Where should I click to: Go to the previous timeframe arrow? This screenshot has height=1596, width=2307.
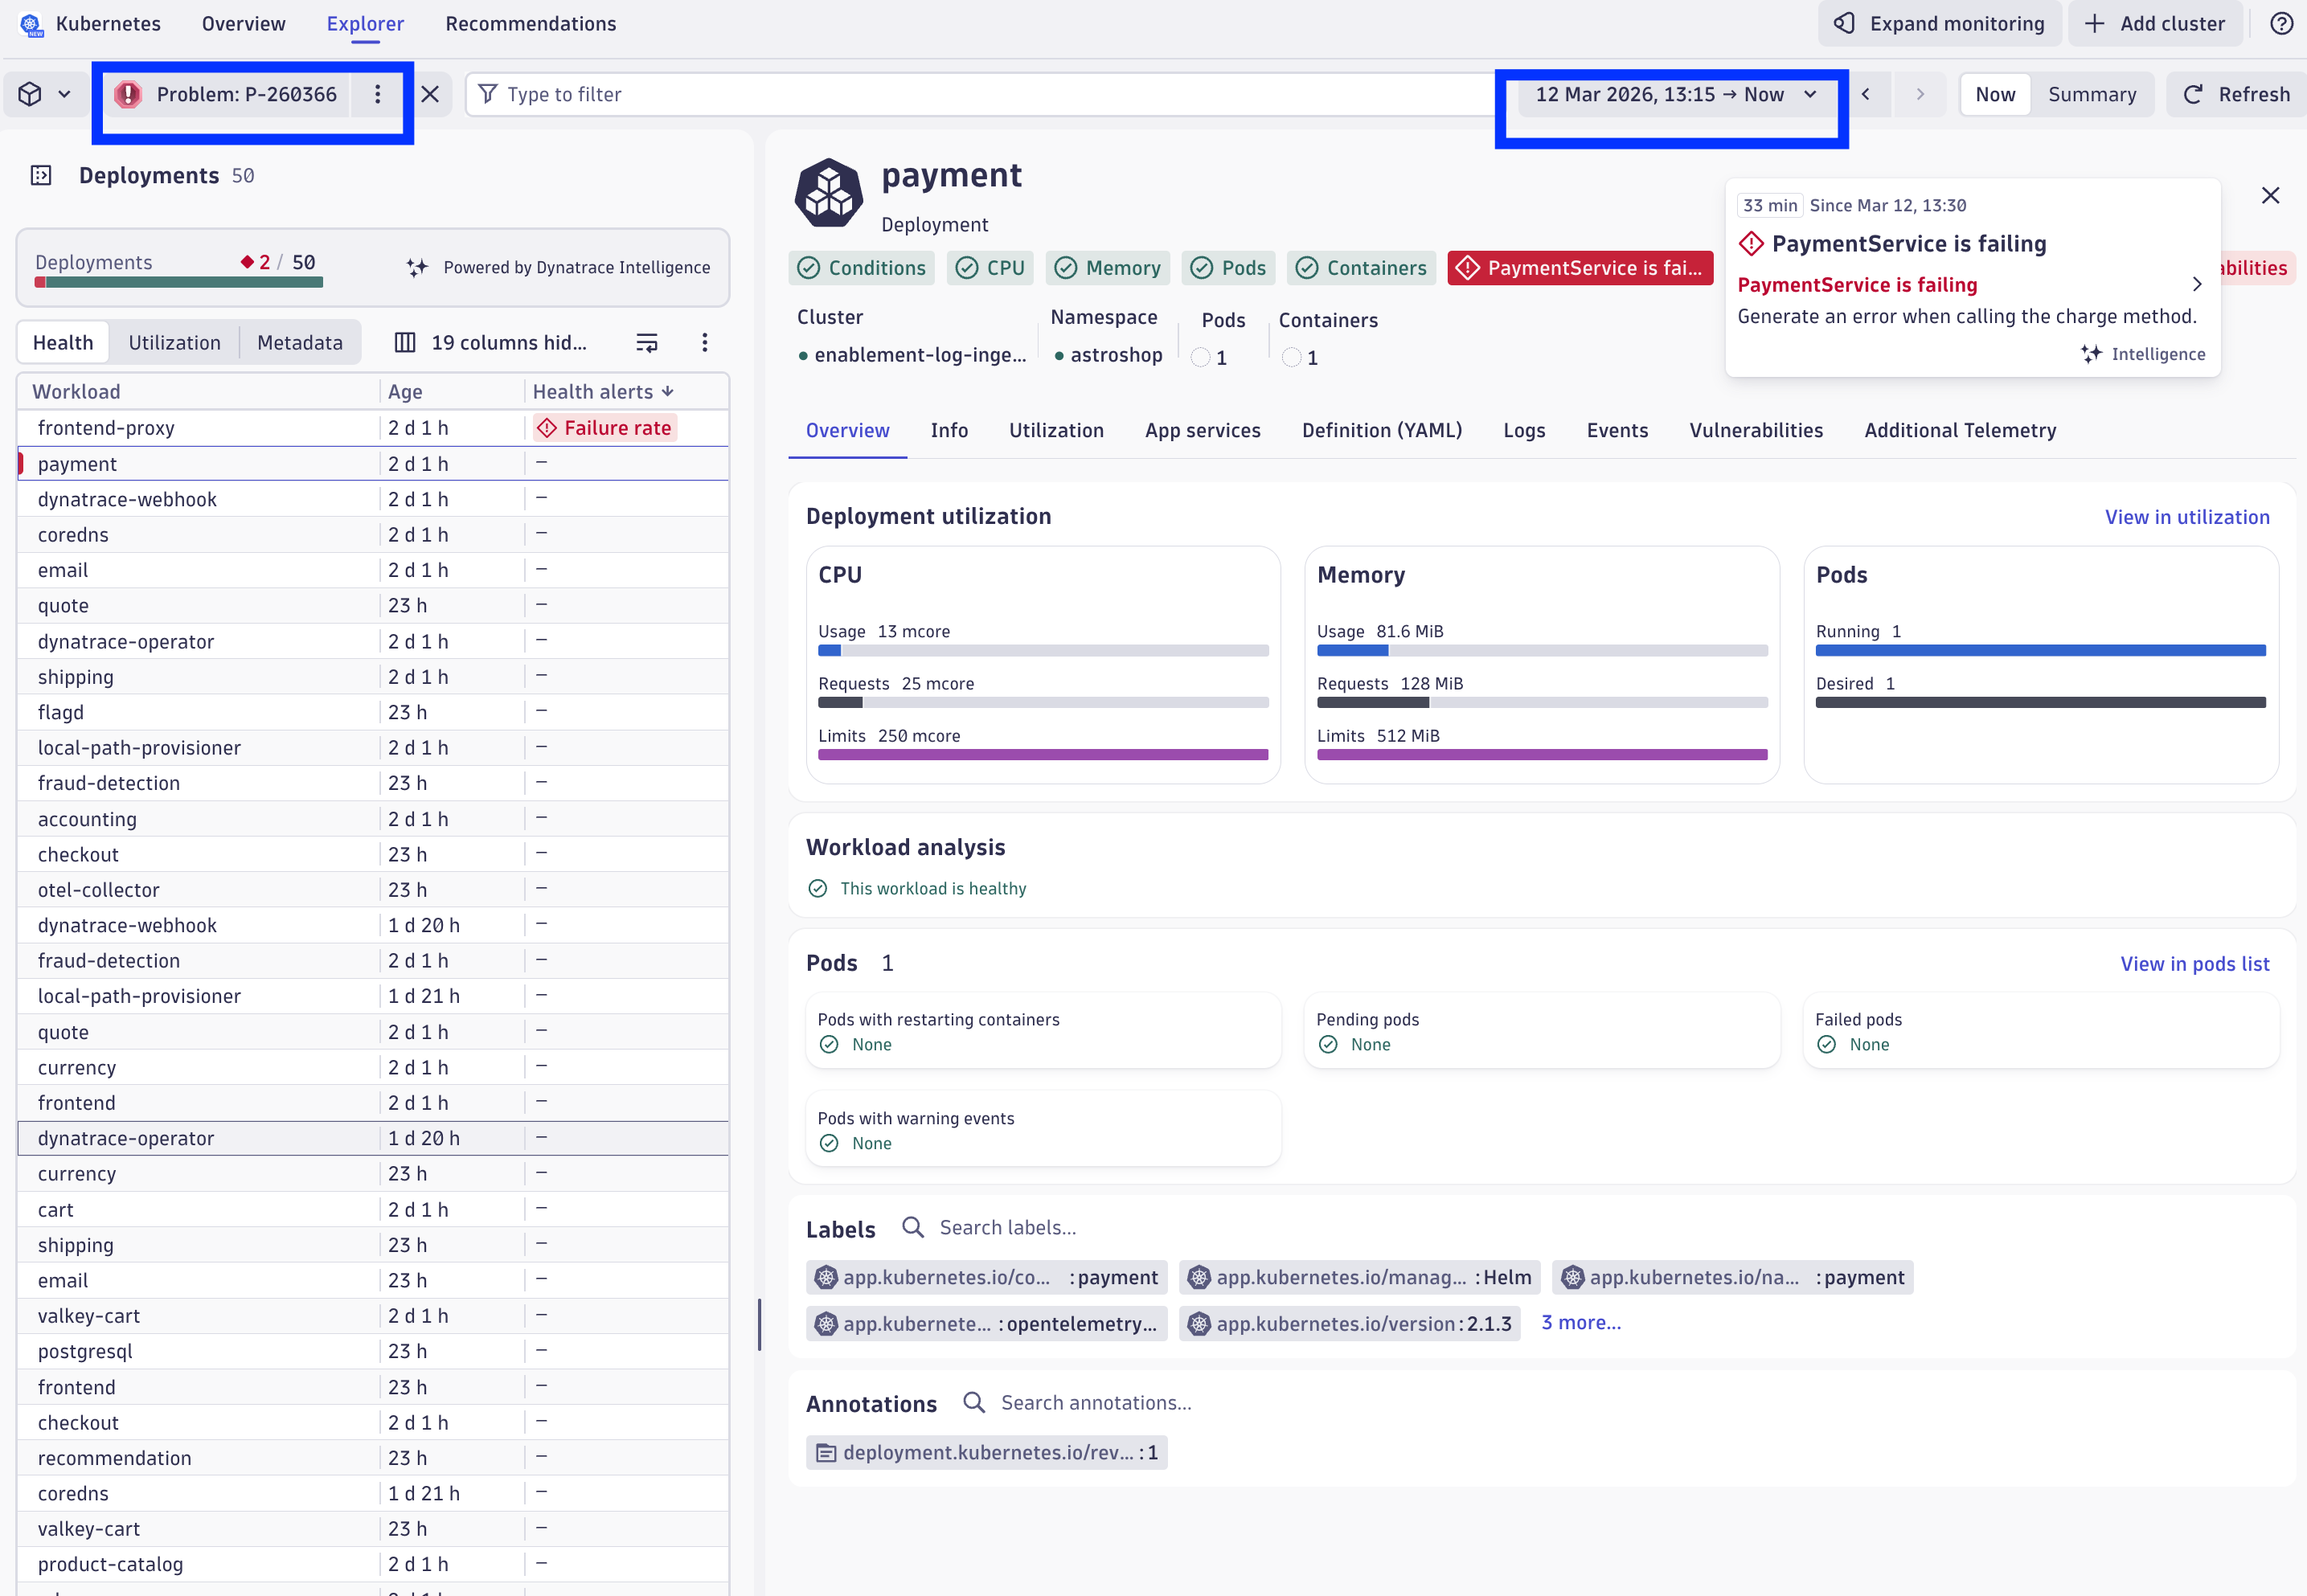(1866, 94)
